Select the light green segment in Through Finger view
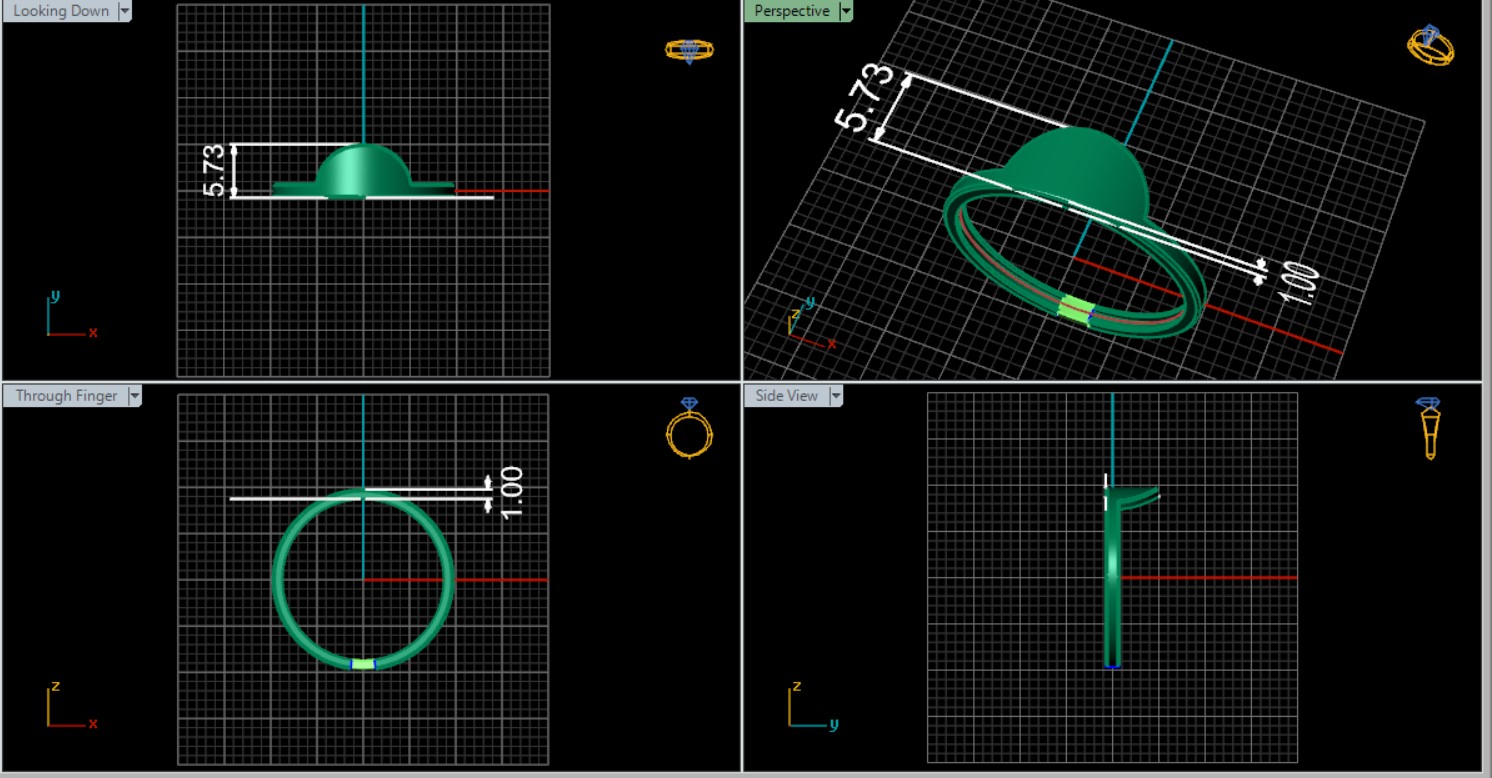This screenshot has width=1492, height=778. (x=363, y=663)
